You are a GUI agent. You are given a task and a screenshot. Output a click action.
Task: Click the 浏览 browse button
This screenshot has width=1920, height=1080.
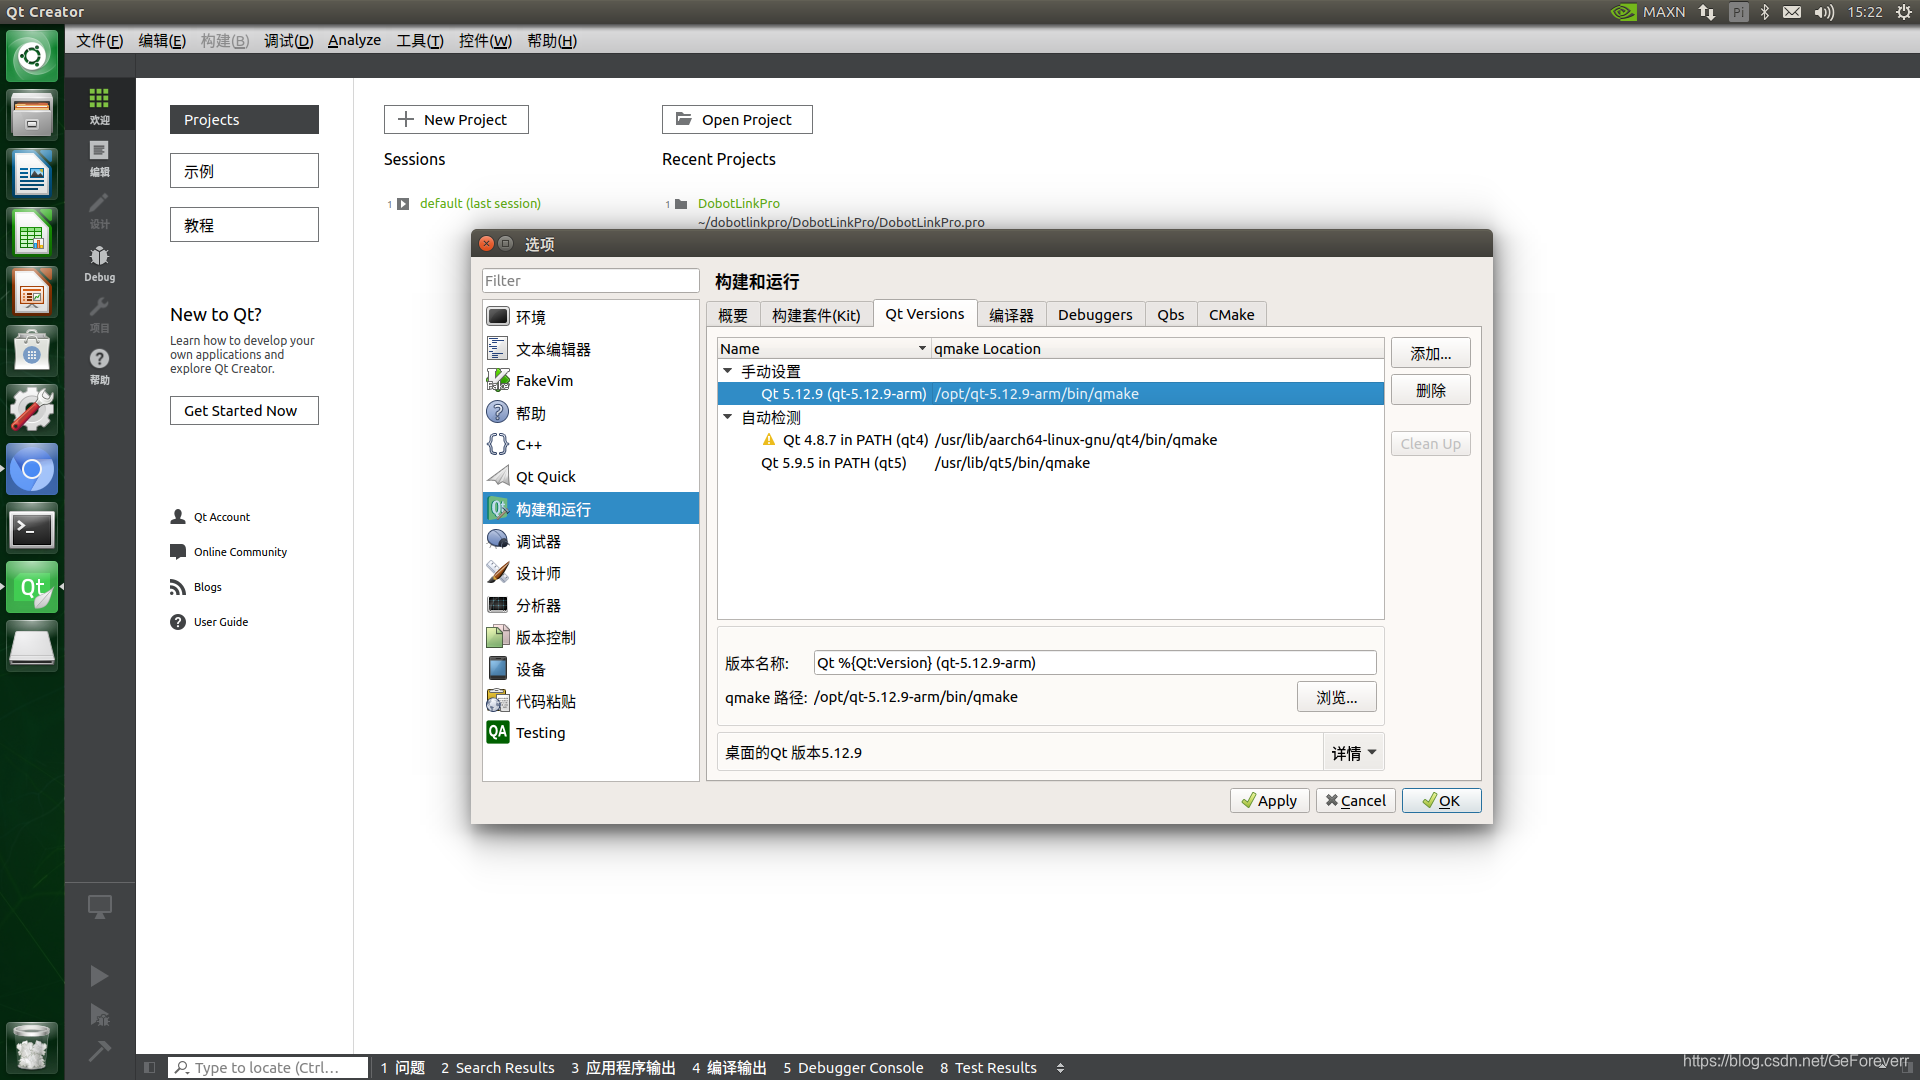(x=1336, y=696)
